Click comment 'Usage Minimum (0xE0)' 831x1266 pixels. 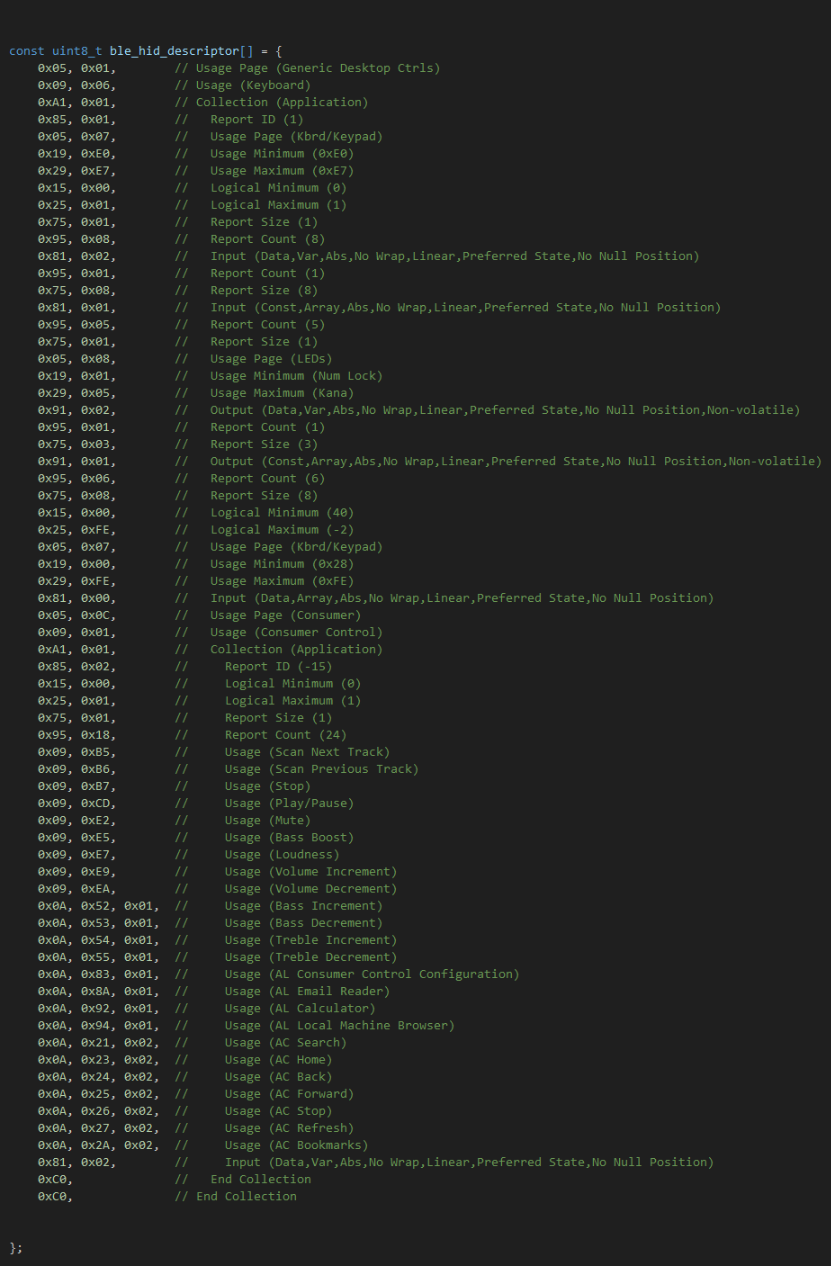tap(282, 153)
